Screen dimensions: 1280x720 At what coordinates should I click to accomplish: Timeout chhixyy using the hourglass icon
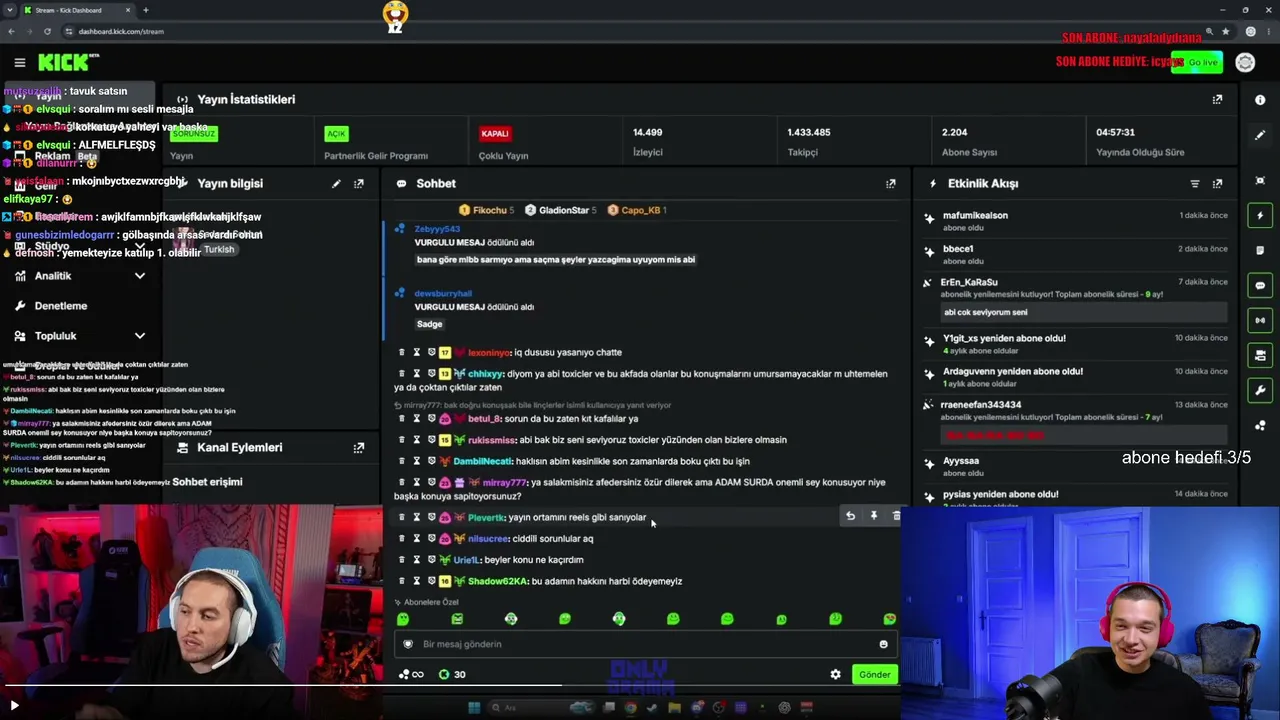point(417,374)
